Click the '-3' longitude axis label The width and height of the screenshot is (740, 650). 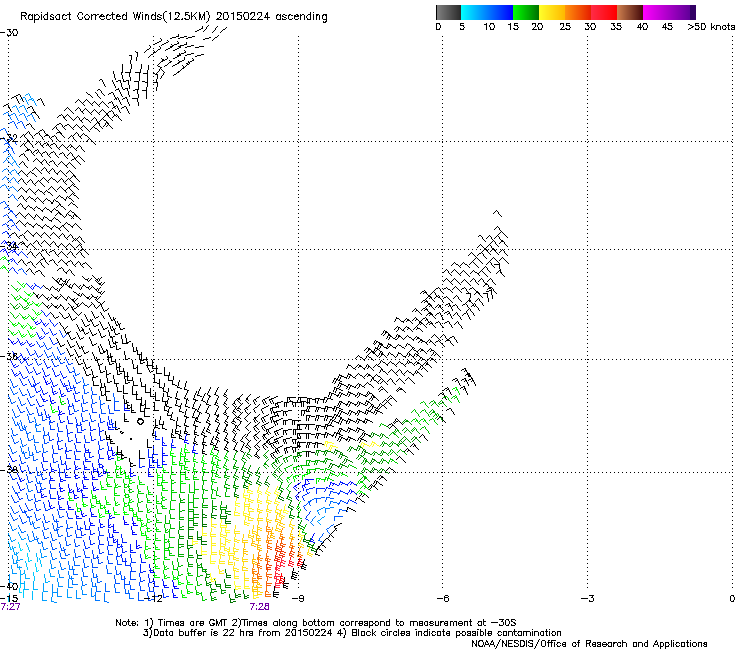pyautogui.click(x=588, y=599)
